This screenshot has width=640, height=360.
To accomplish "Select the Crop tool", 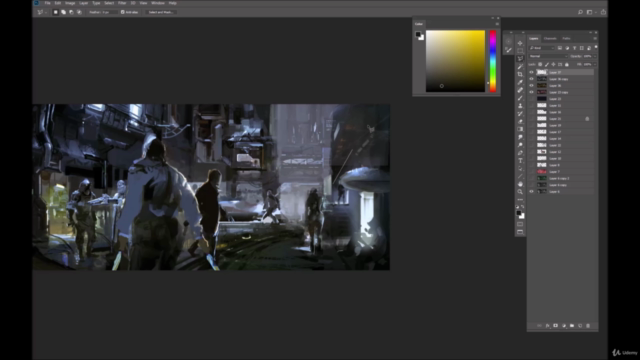I will (520, 74).
